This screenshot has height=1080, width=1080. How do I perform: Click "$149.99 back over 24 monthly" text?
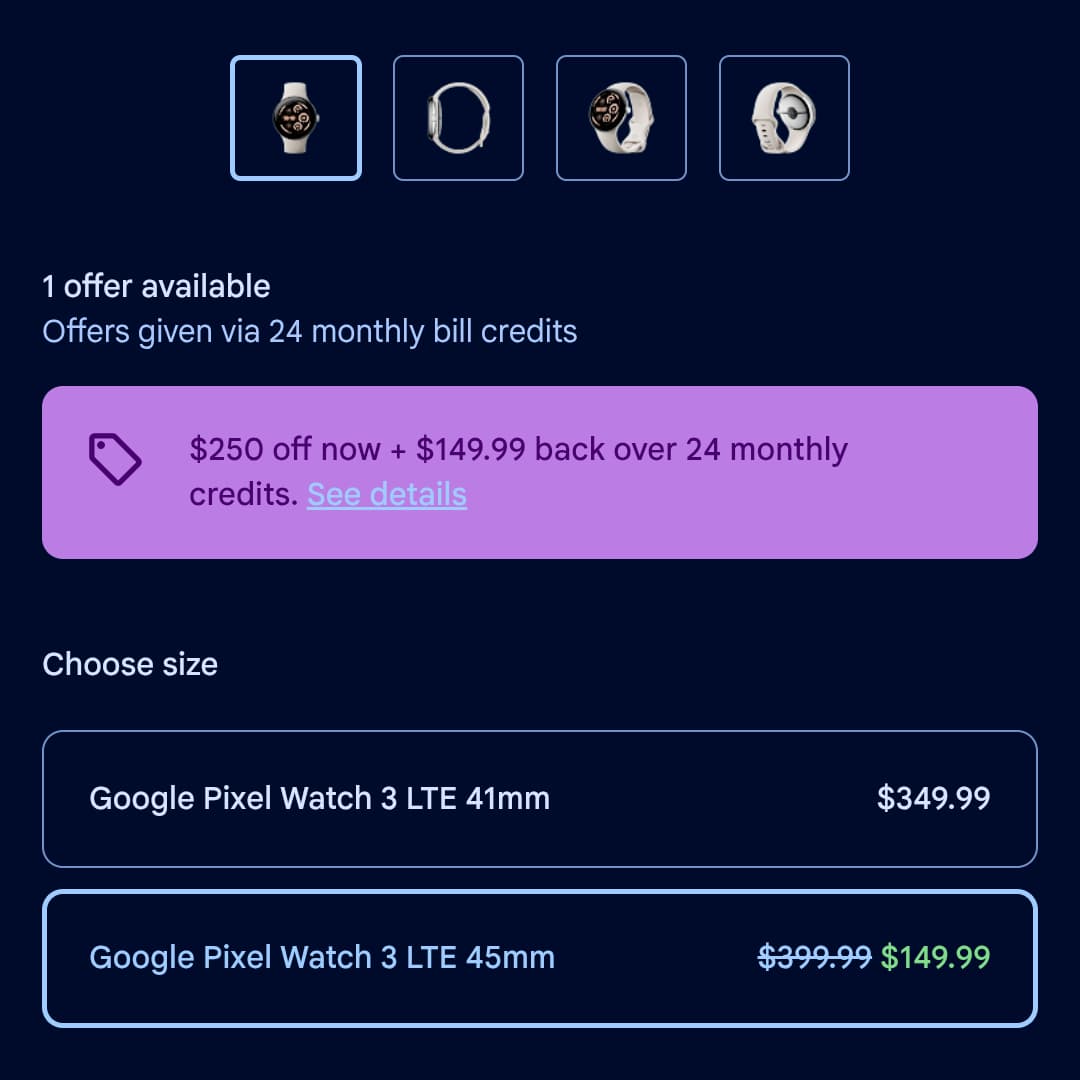pos(632,450)
